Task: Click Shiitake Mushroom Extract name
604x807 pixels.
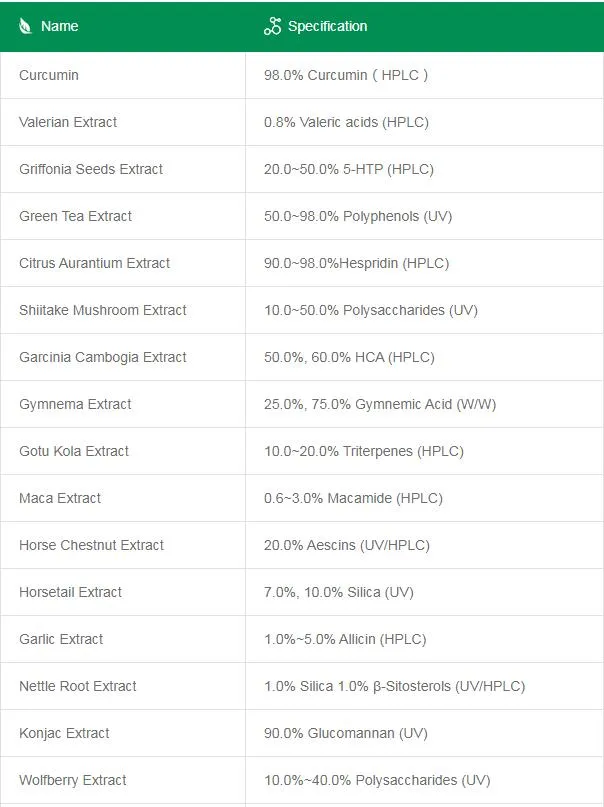Action: [x=103, y=310]
